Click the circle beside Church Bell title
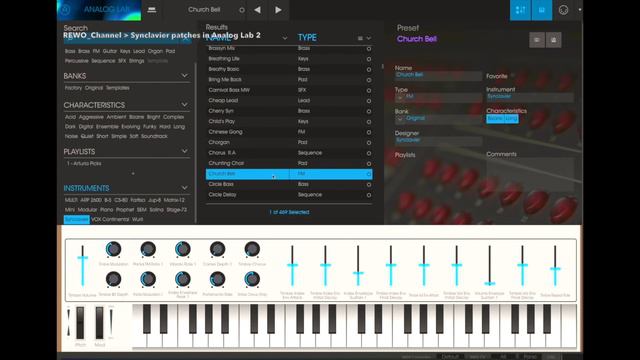Viewport: 640px width, 360px height. (x=242, y=10)
